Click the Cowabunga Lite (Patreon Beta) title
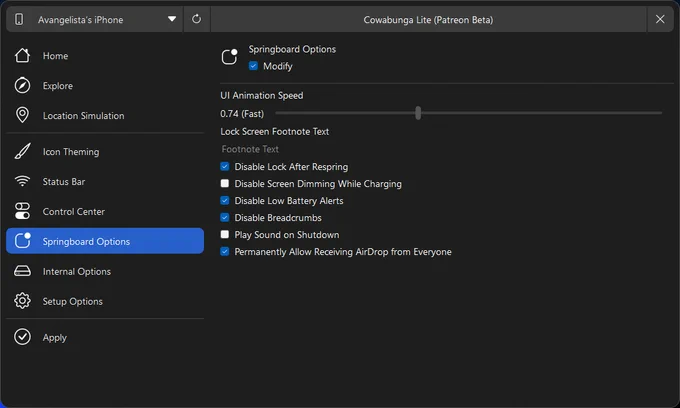The height and width of the screenshot is (408, 680). point(428,20)
